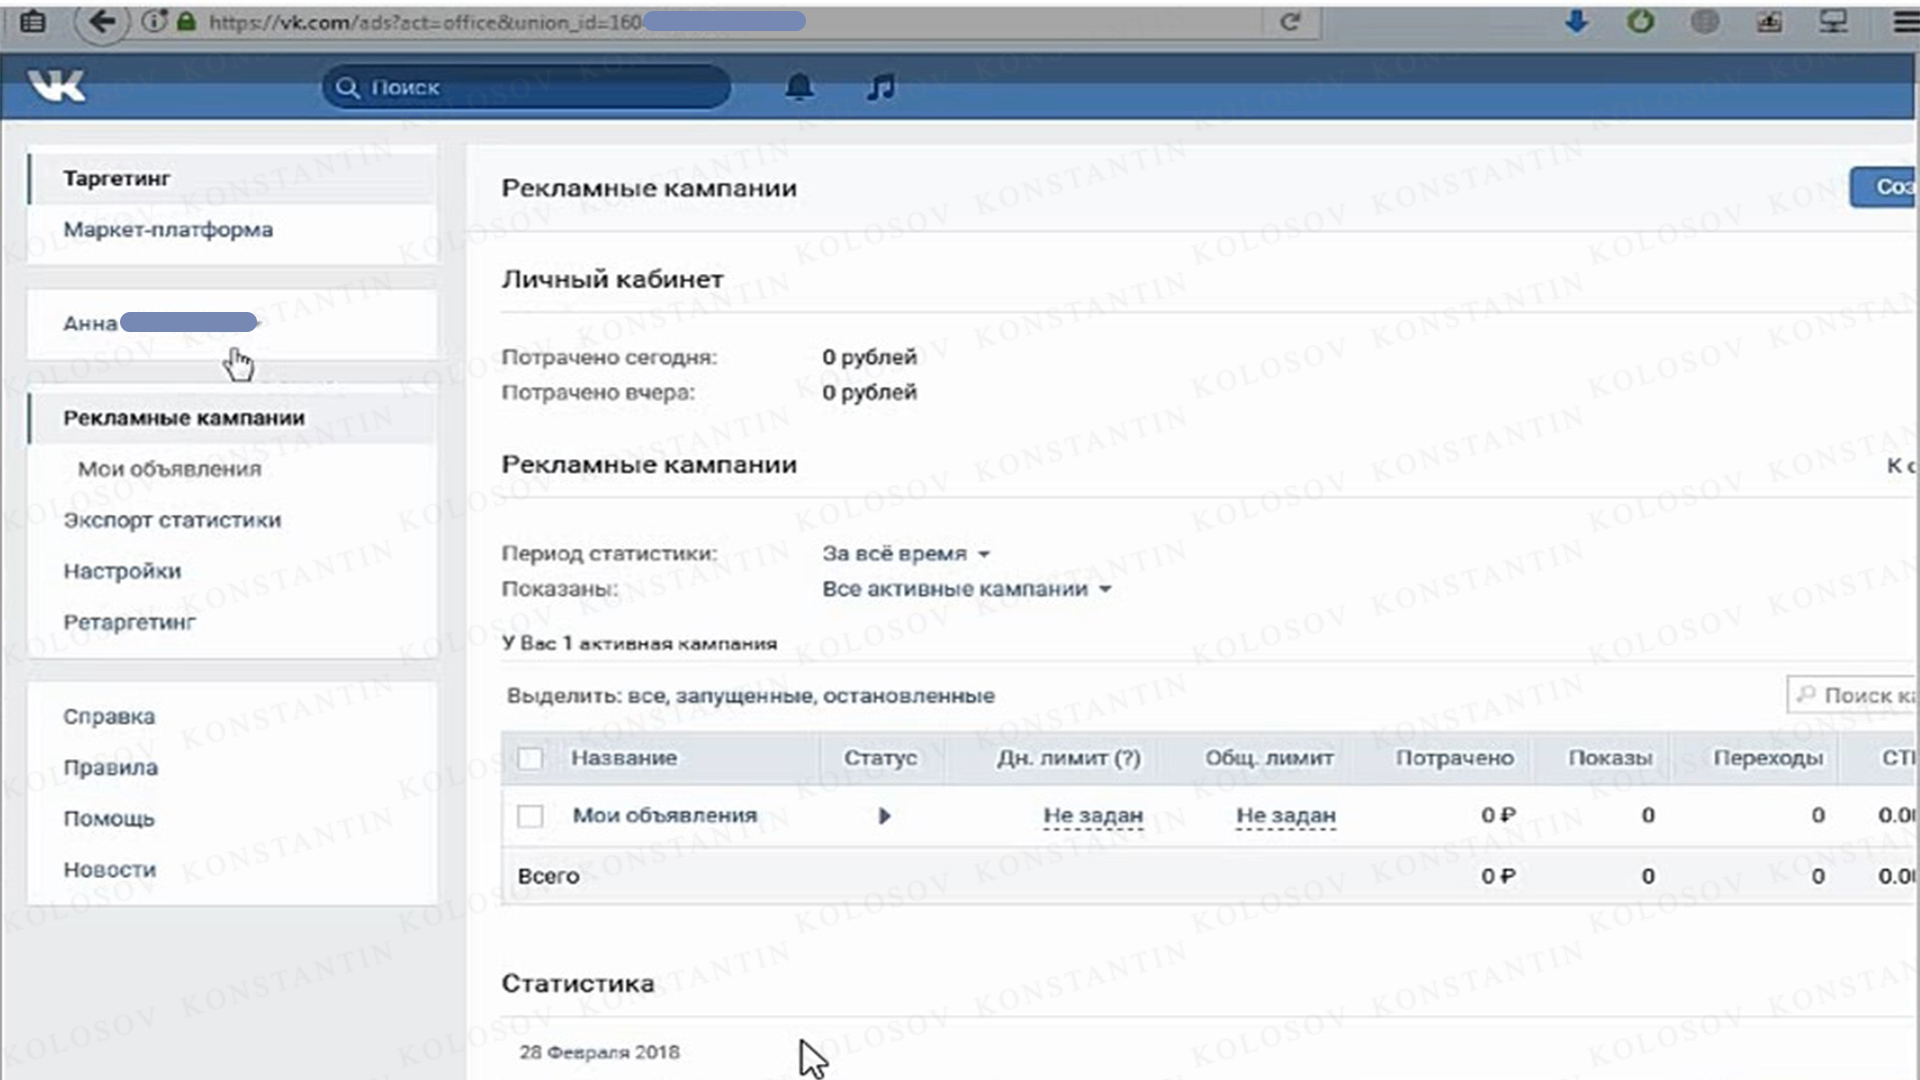Click the campaign search field Поиск

click(x=1852, y=695)
